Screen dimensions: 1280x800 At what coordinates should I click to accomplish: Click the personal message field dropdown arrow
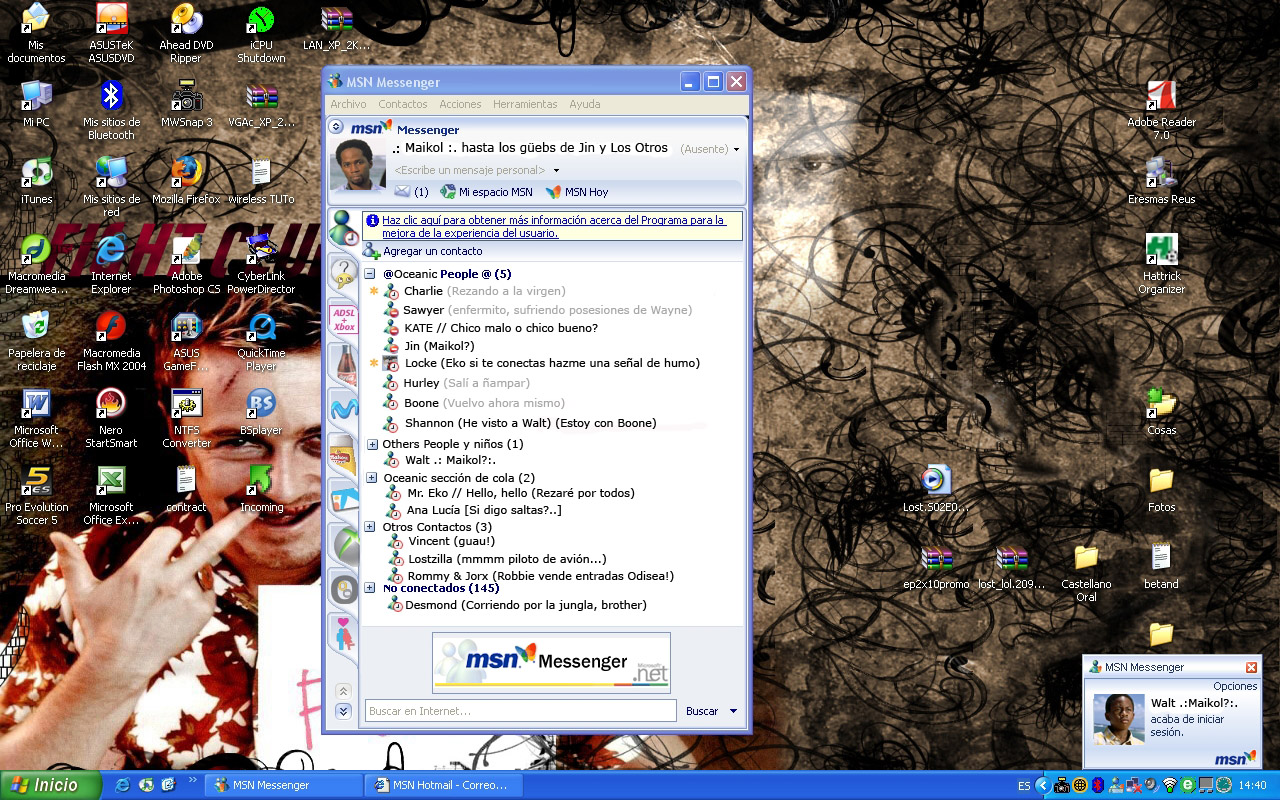(556, 171)
